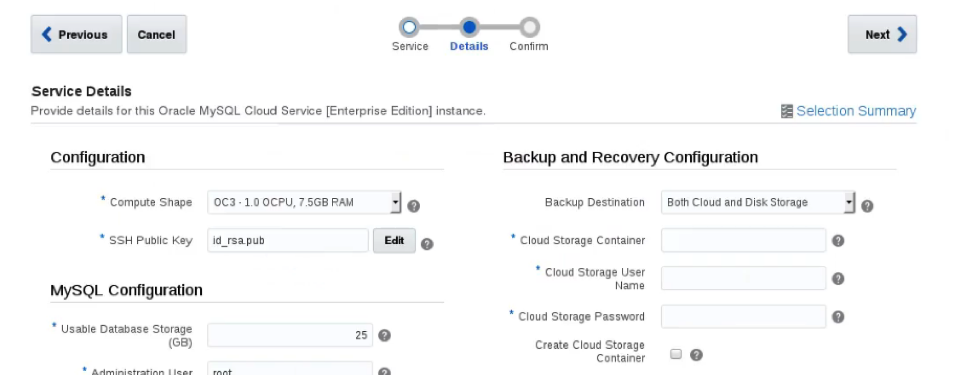The height and width of the screenshot is (375, 975).
Task: Click the Cloud Storage Container field
Action: 744,240
